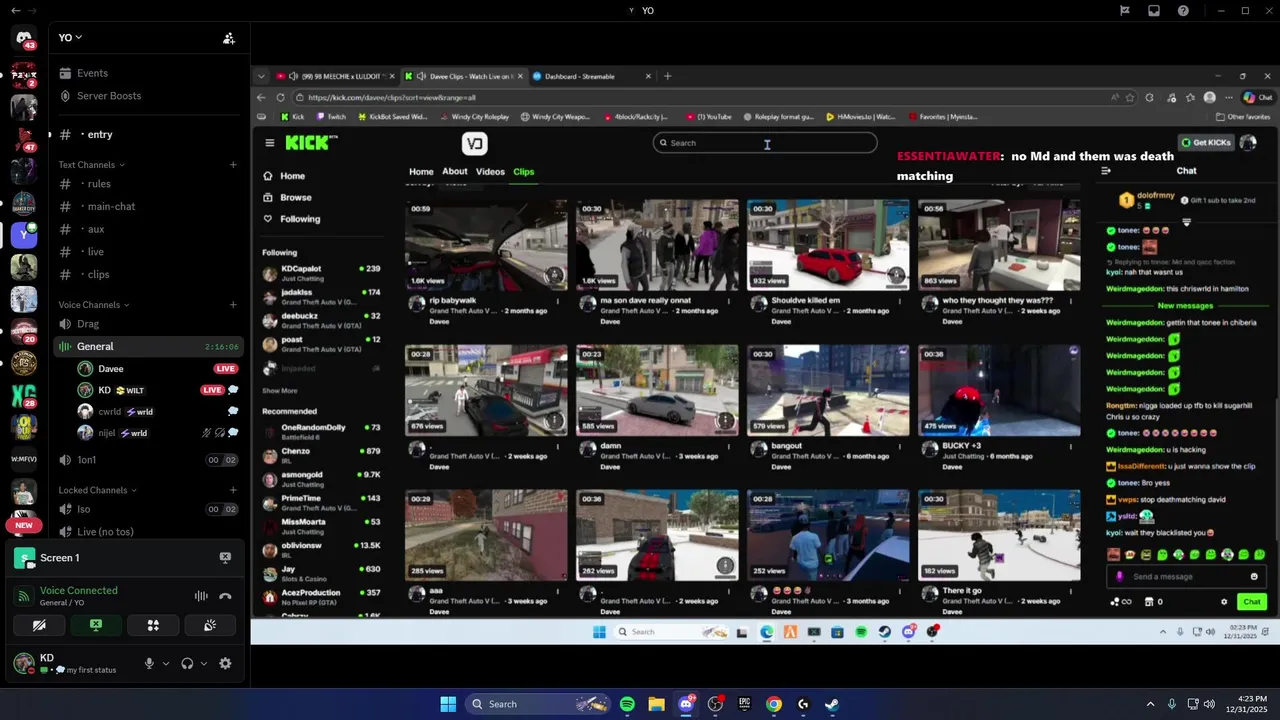Select General voice channel
The height and width of the screenshot is (720, 1280).
(148, 346)
